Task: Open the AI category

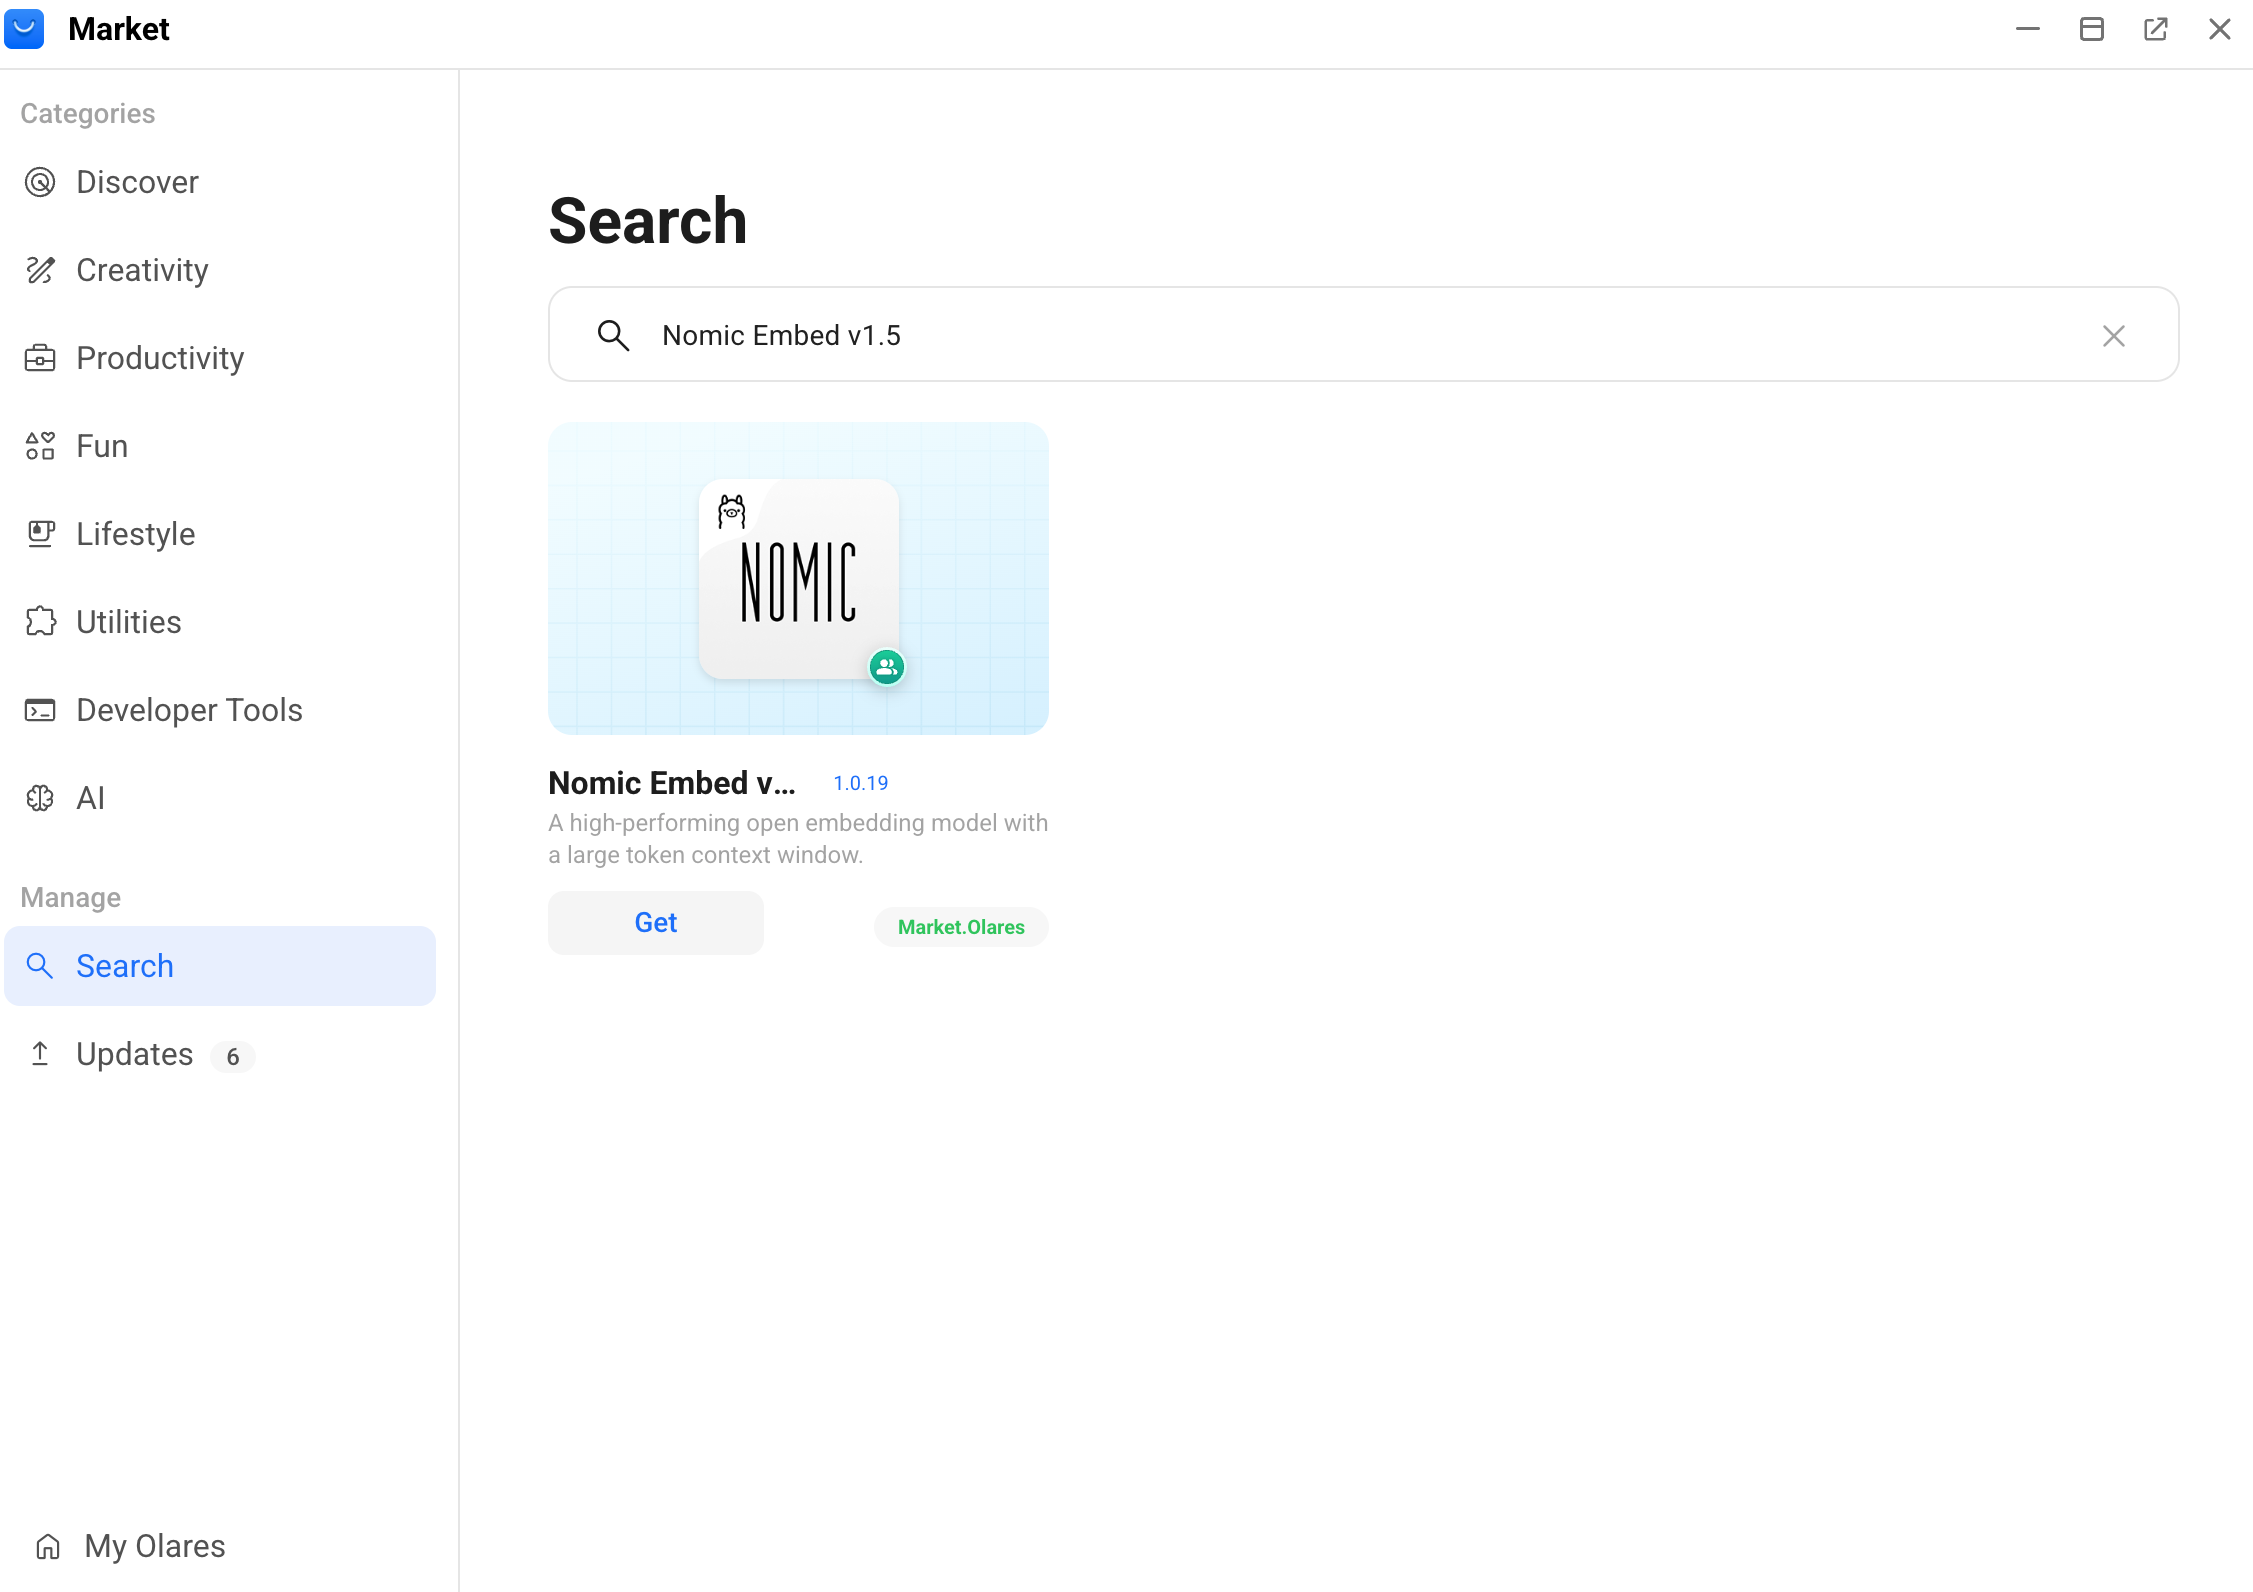Action: click(x=91, y=797)
